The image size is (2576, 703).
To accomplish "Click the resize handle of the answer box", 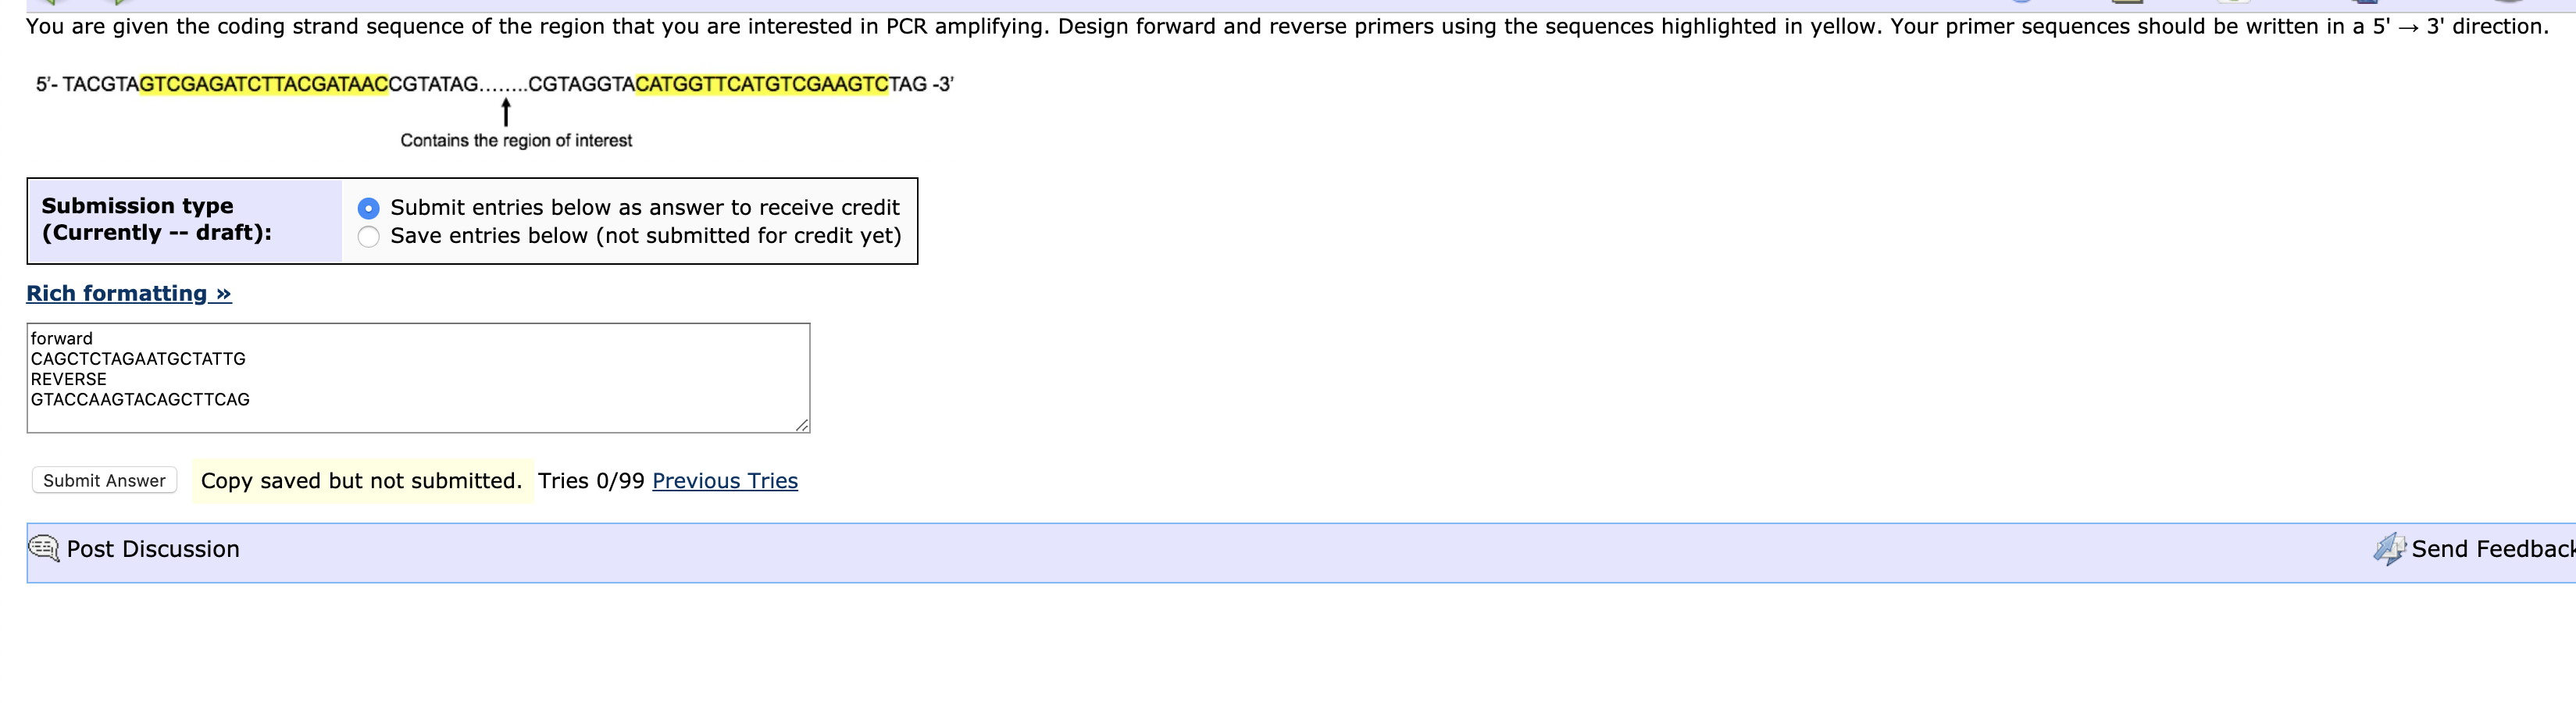I will 802,426.
